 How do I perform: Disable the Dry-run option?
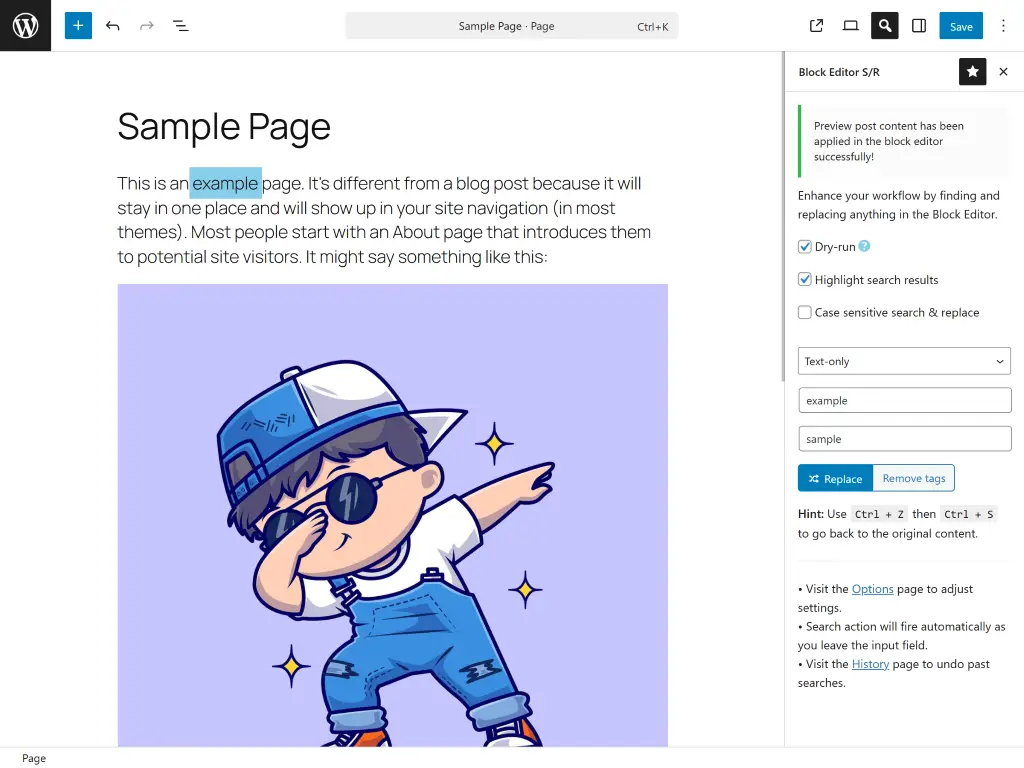pos(805,246)
